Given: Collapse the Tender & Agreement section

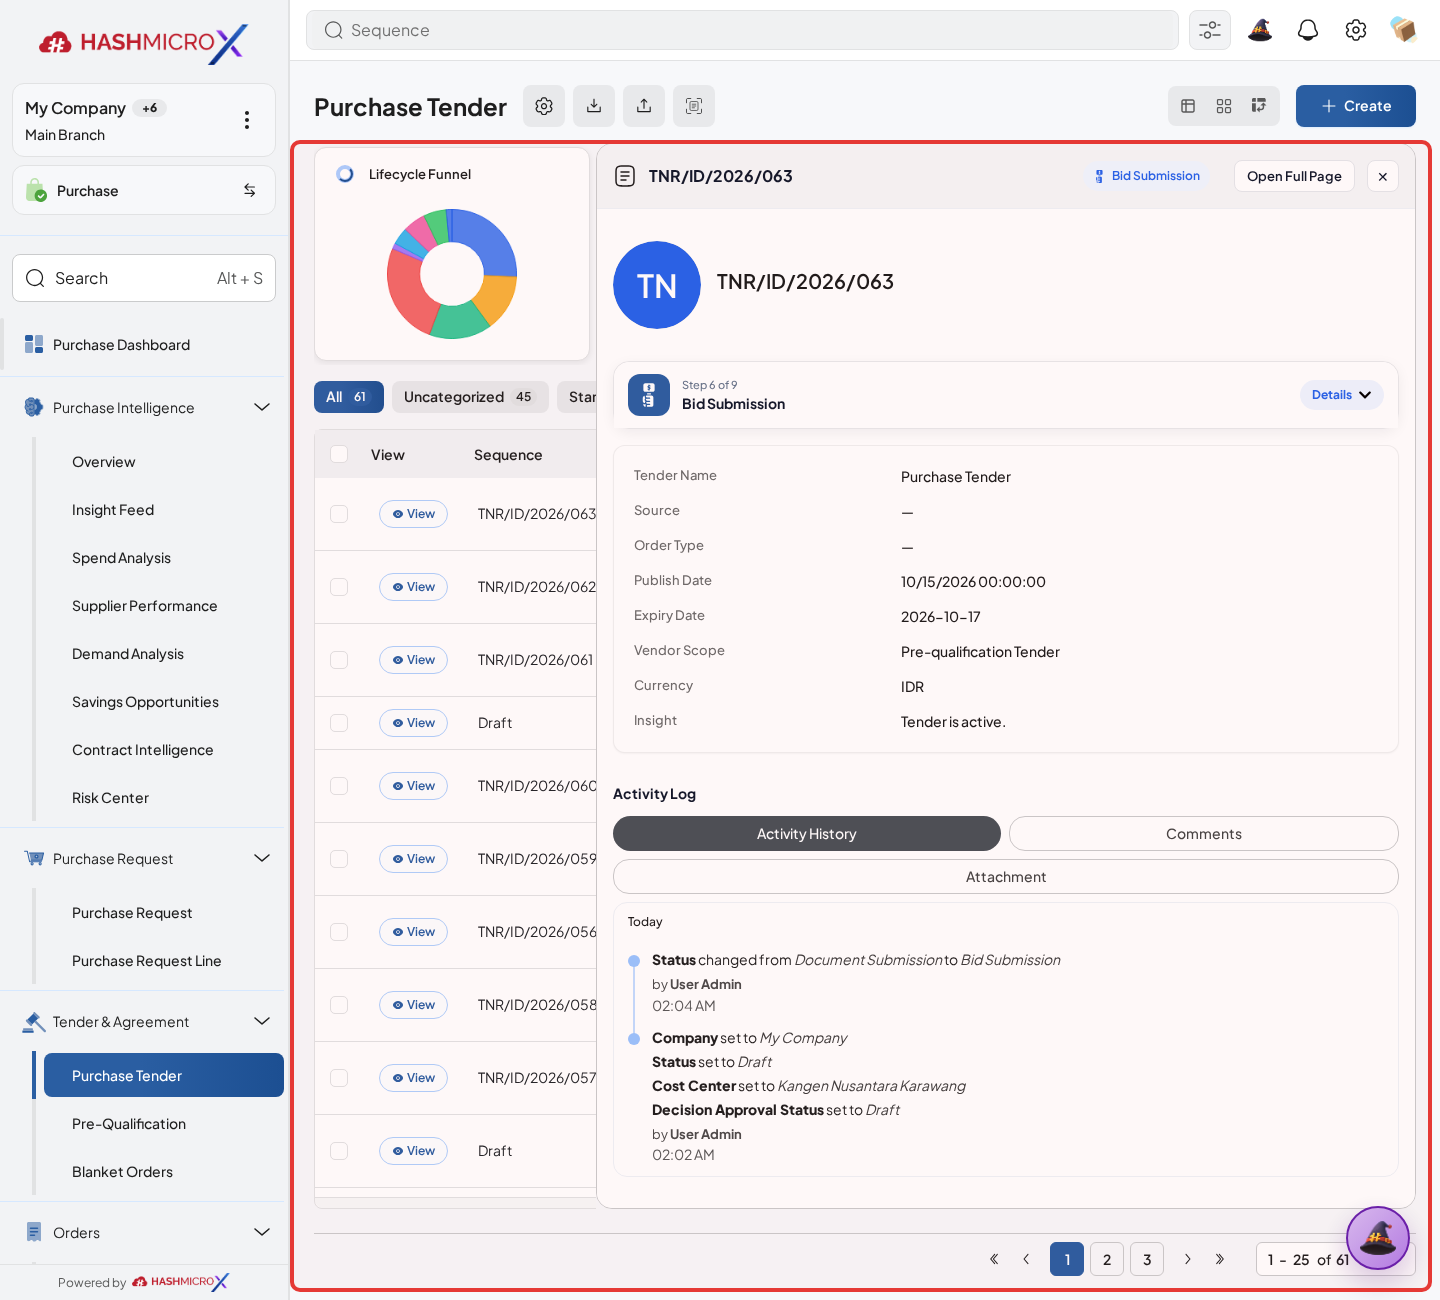Looking at the screenshot, I should tap(262, 1021).
